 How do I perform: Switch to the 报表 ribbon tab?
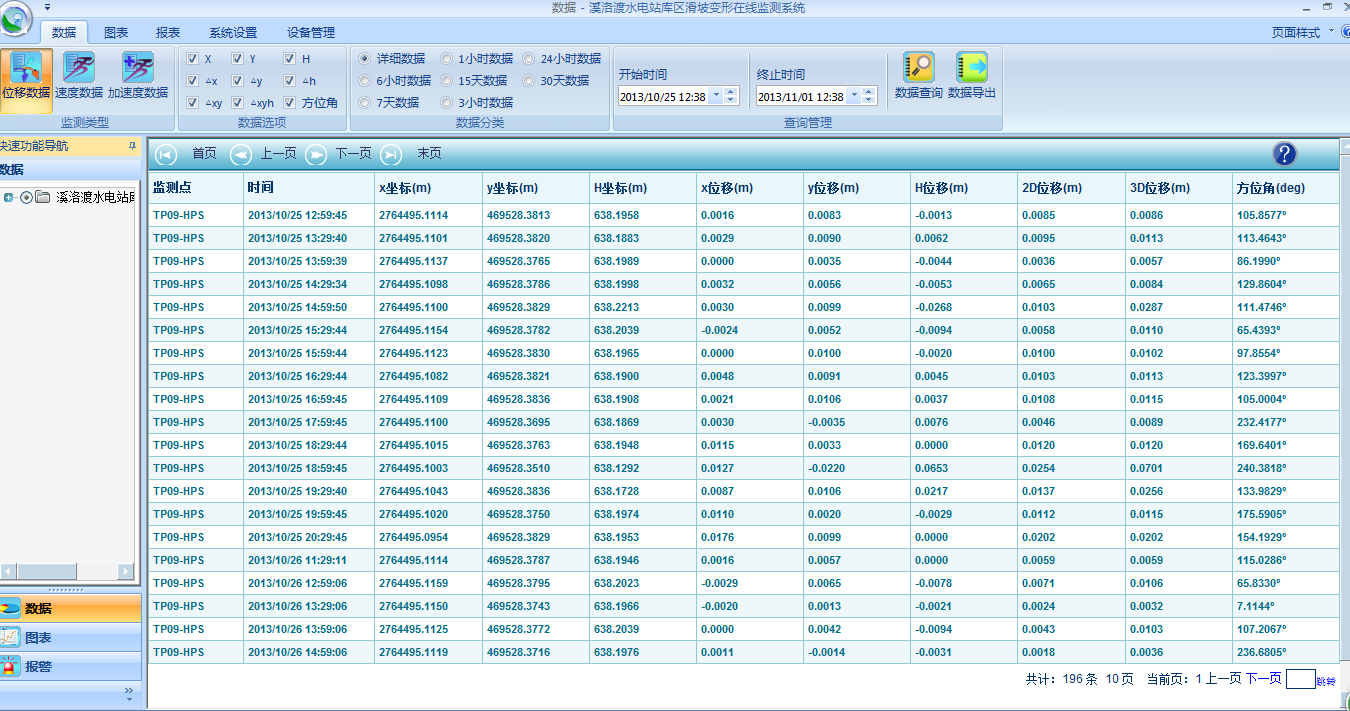(x=168, y=33)
